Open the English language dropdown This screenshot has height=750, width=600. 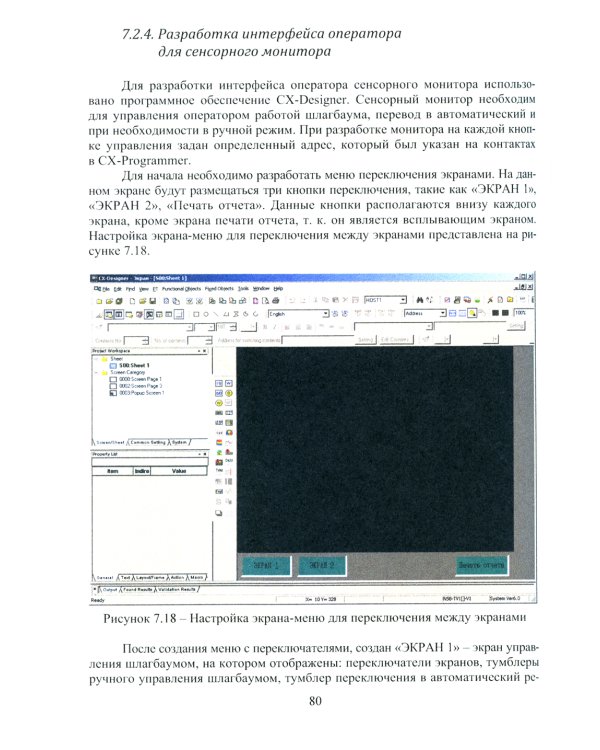point(325,314)
